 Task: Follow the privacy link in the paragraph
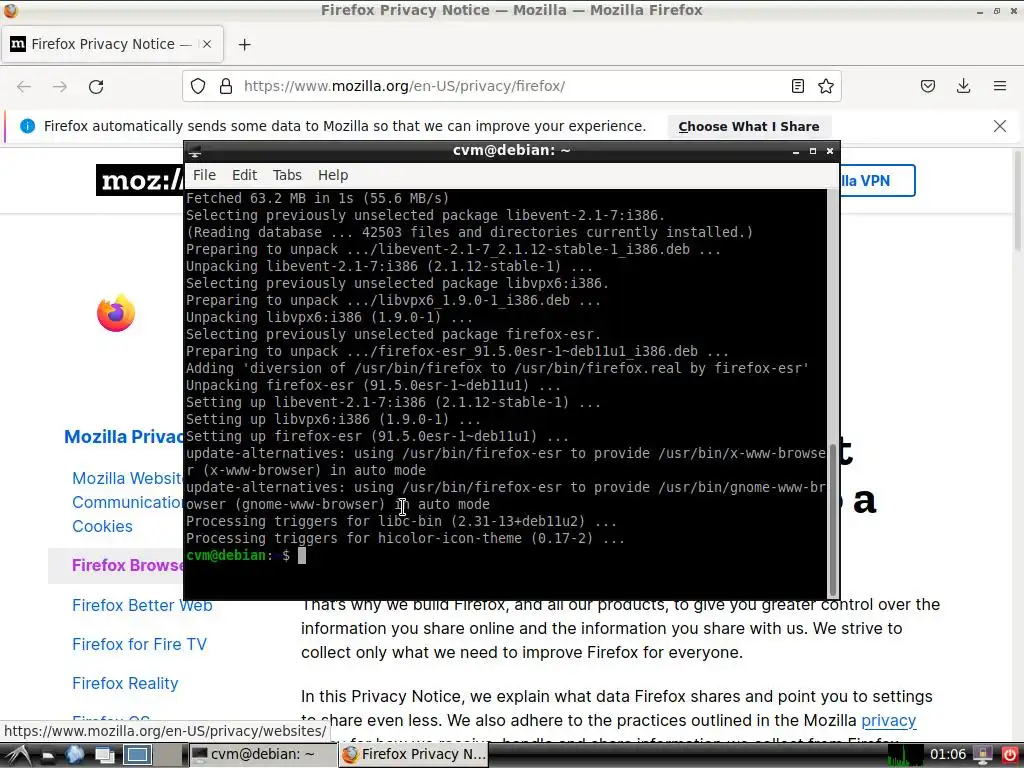889,720
